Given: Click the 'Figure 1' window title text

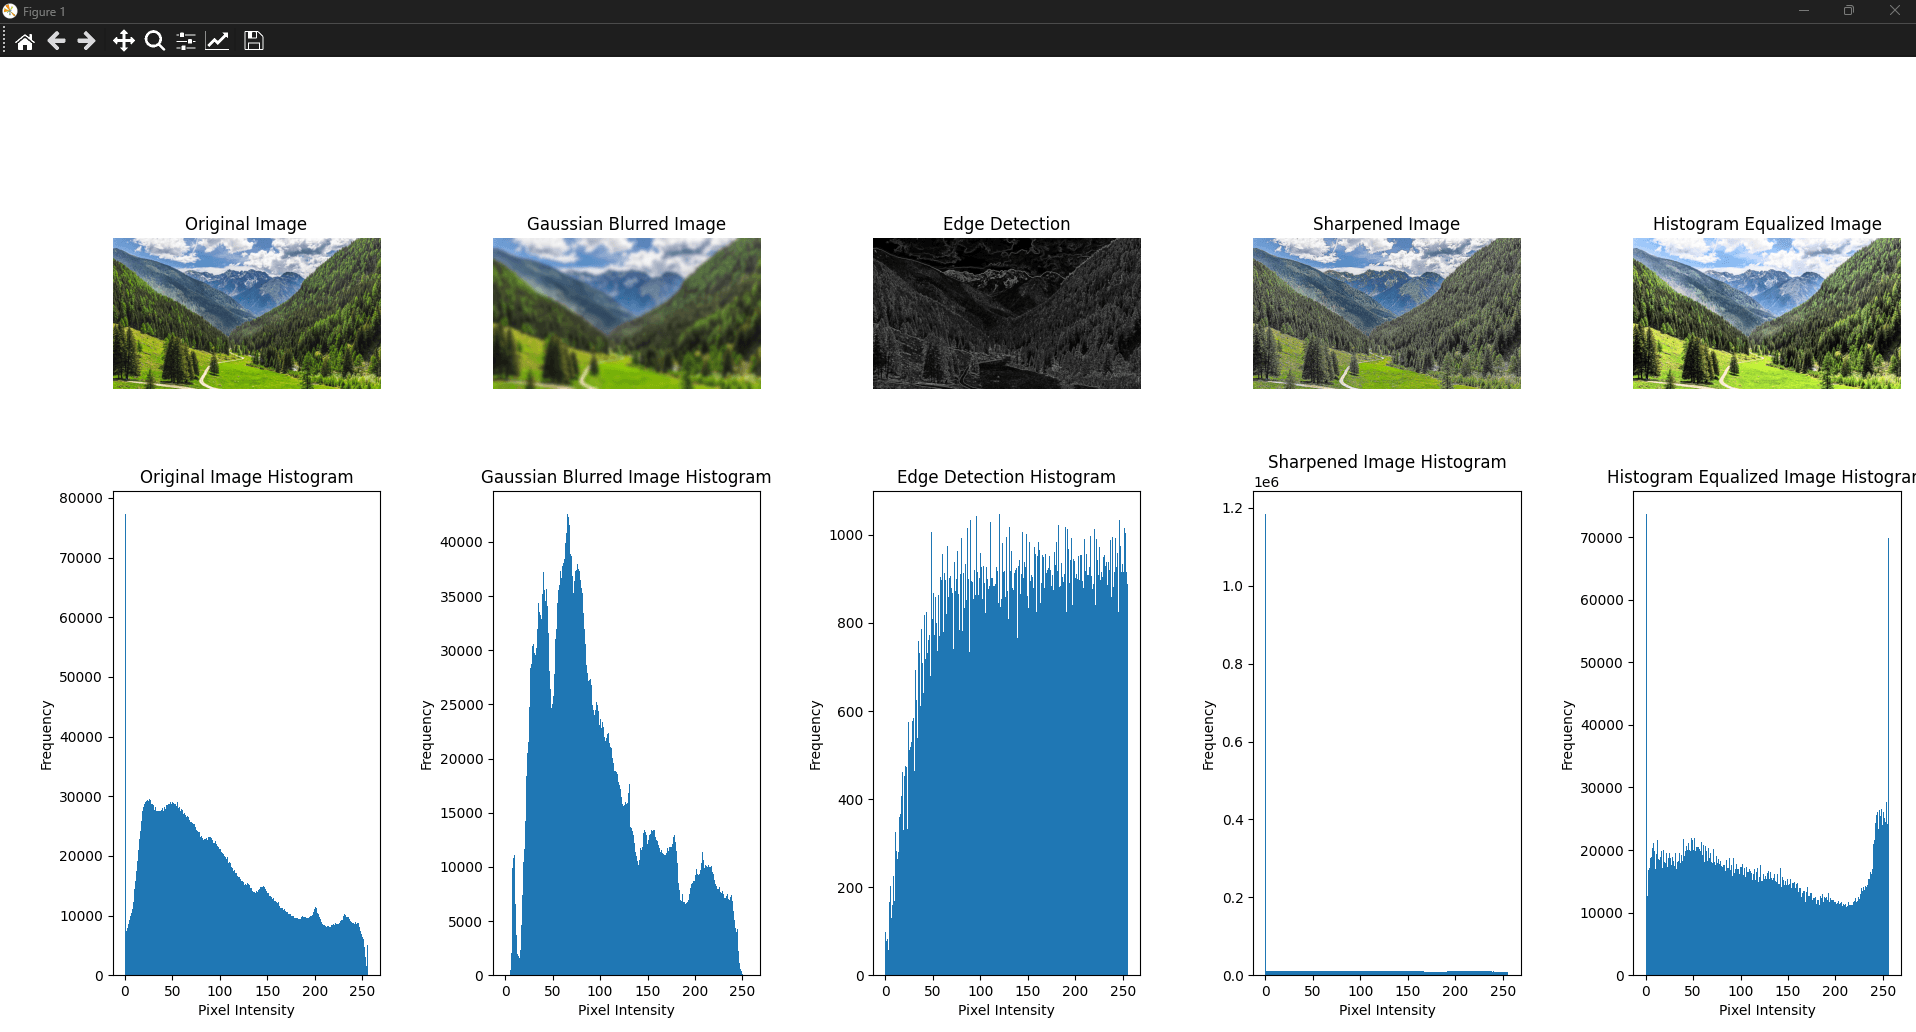Looking at the screenshot, I should tap(44, 12).
